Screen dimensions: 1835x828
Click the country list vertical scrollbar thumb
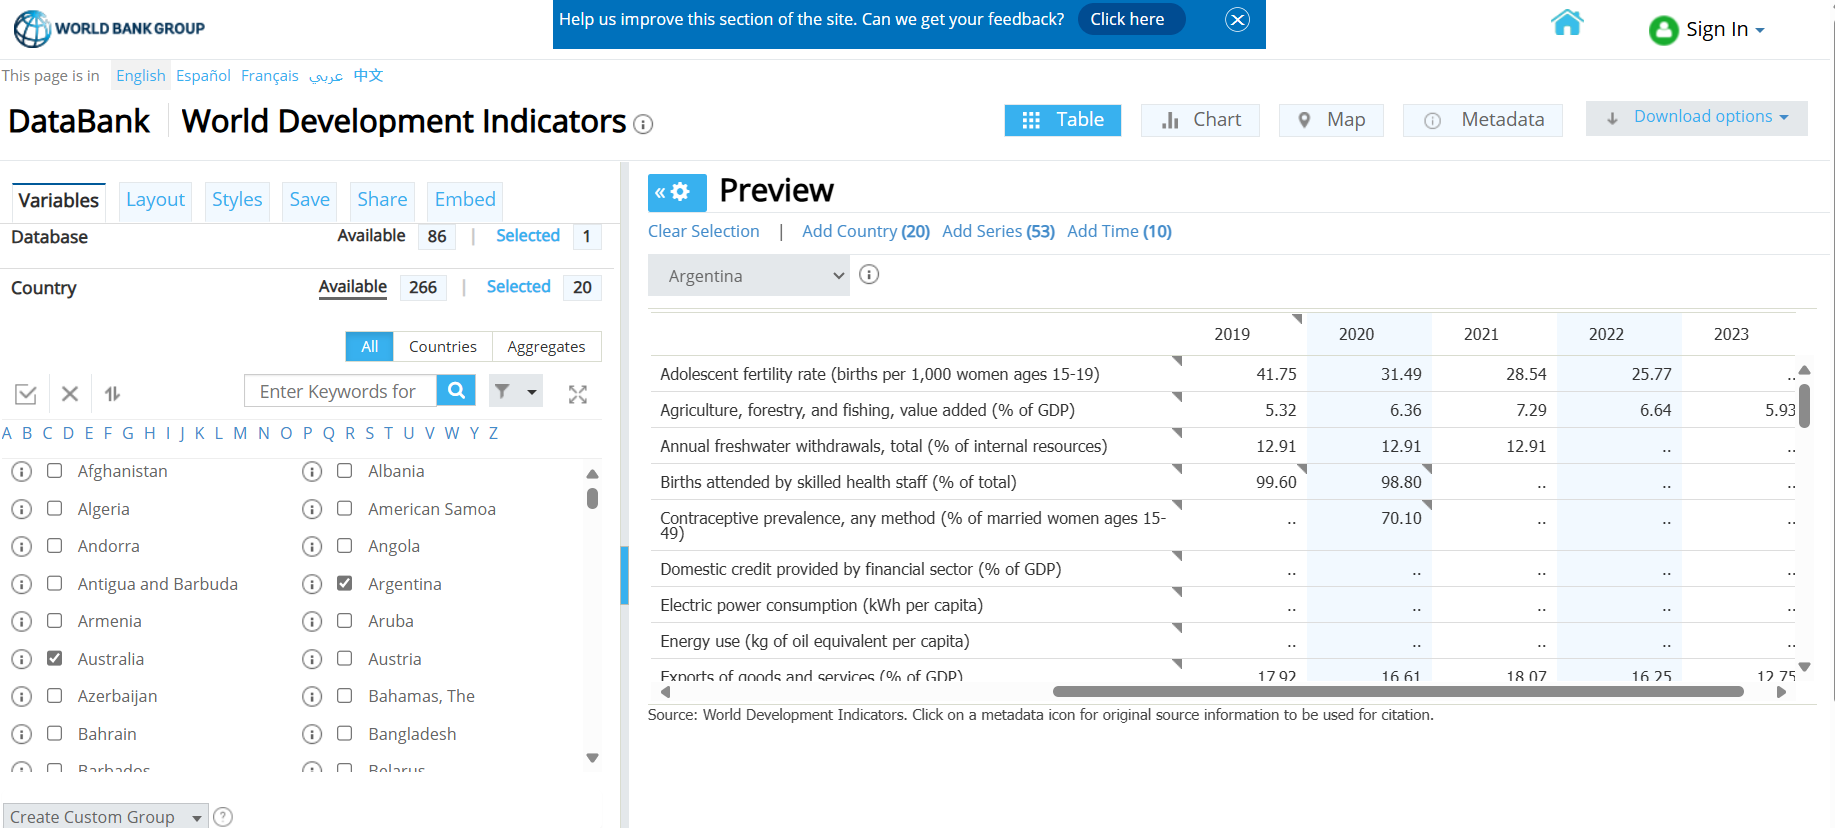pos(592,498)
